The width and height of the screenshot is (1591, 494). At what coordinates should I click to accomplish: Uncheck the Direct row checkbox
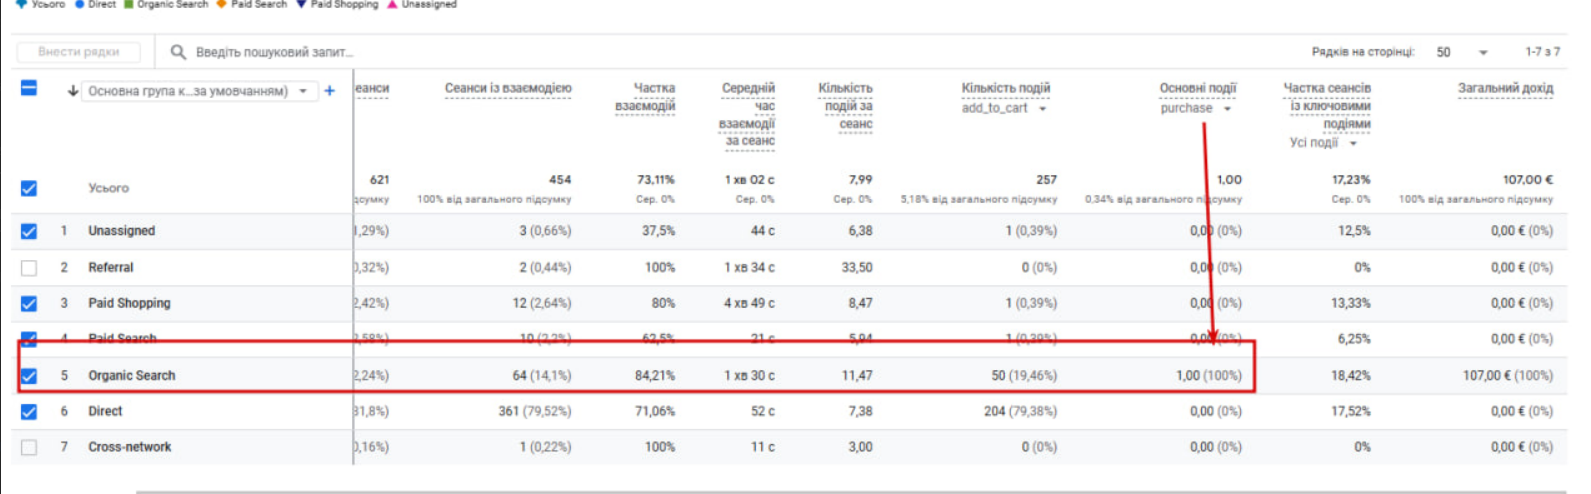click(29, 412)
